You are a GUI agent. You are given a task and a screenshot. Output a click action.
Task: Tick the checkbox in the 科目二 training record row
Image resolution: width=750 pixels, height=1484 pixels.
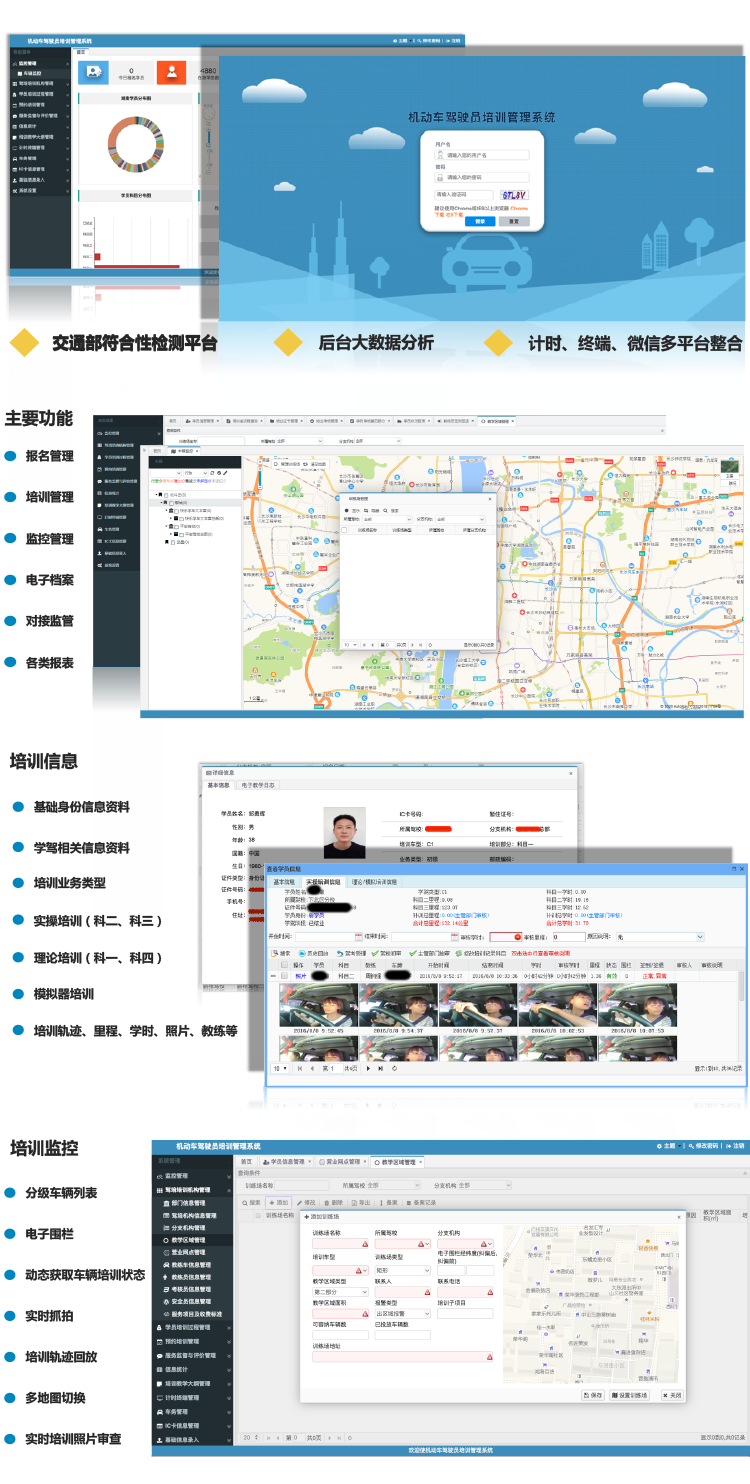[x=284, y=974]
